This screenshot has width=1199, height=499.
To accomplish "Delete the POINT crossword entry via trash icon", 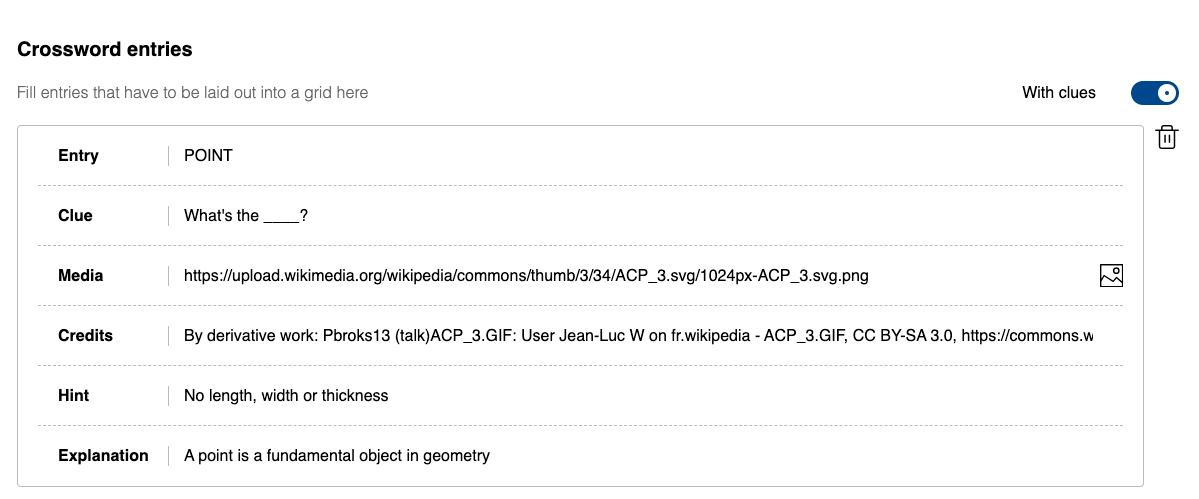I will [x=1166, y=138].
